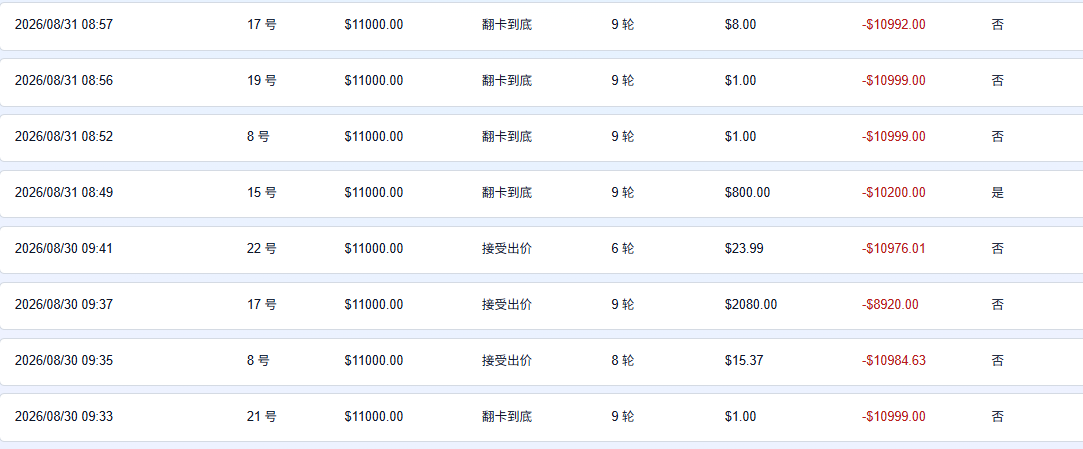1083x449 pixels.
Task: Select the 6 轮 rounds cell
Action: [622, 249]
